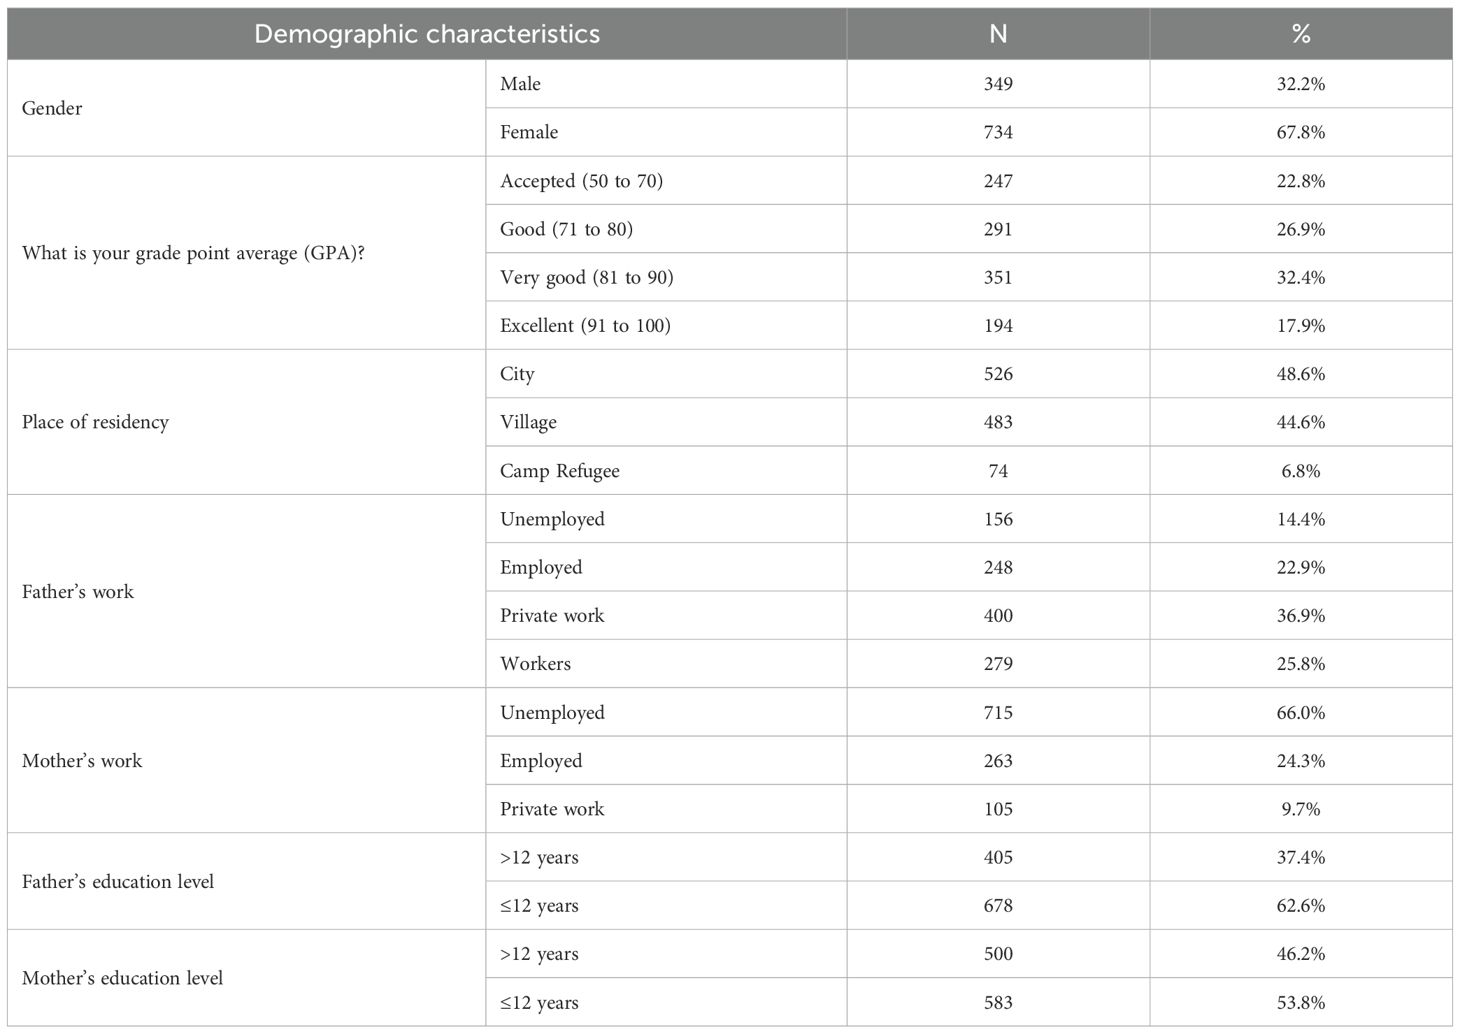
Task: Click the N column header
Action: coord(998,34)
